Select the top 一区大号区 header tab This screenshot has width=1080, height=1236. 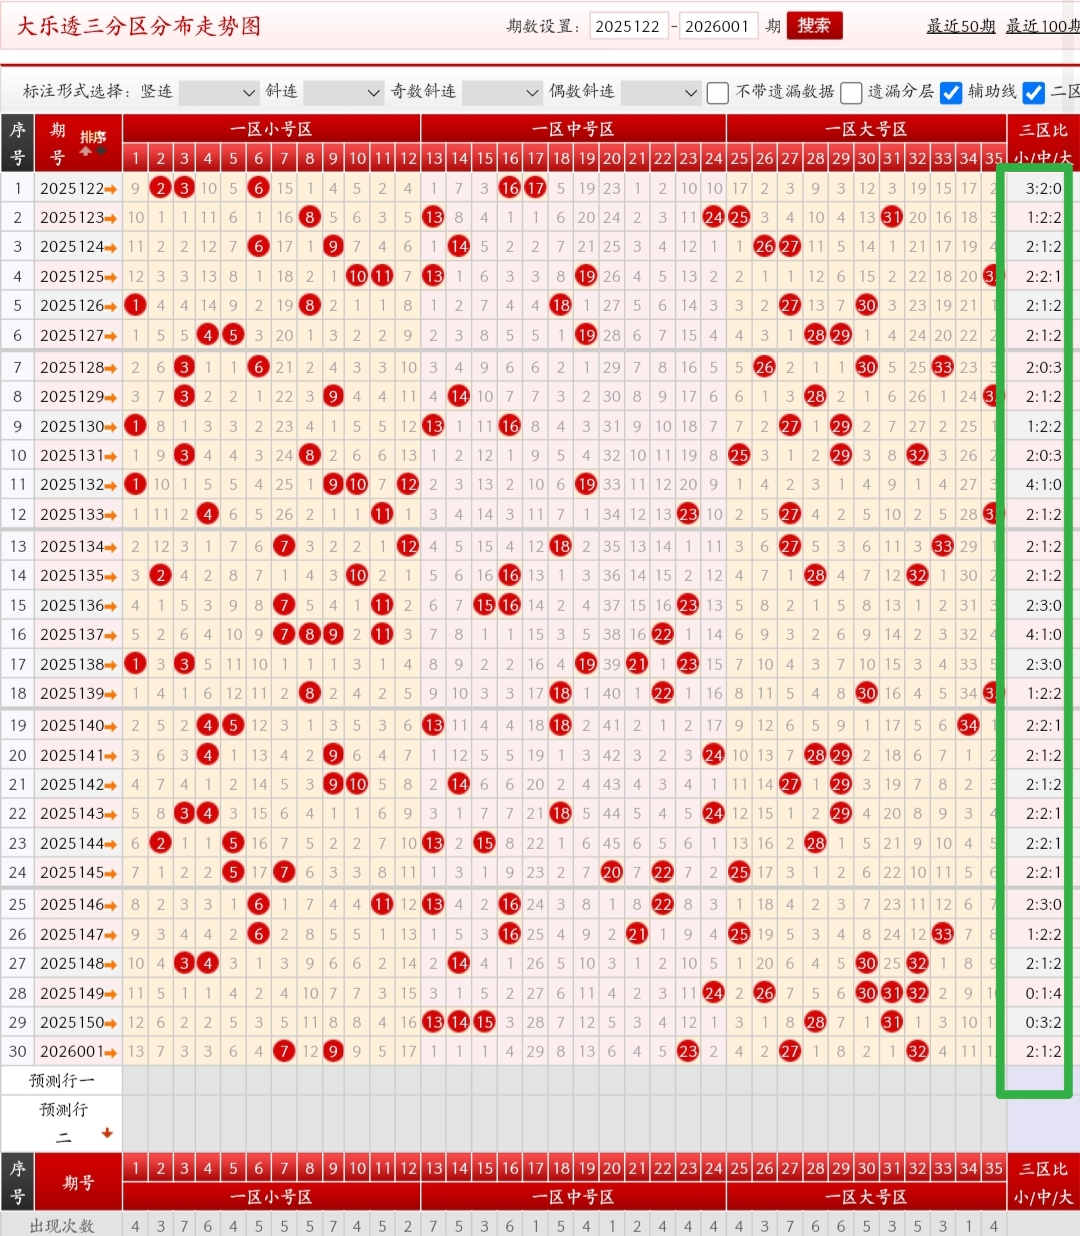point(865,129)
